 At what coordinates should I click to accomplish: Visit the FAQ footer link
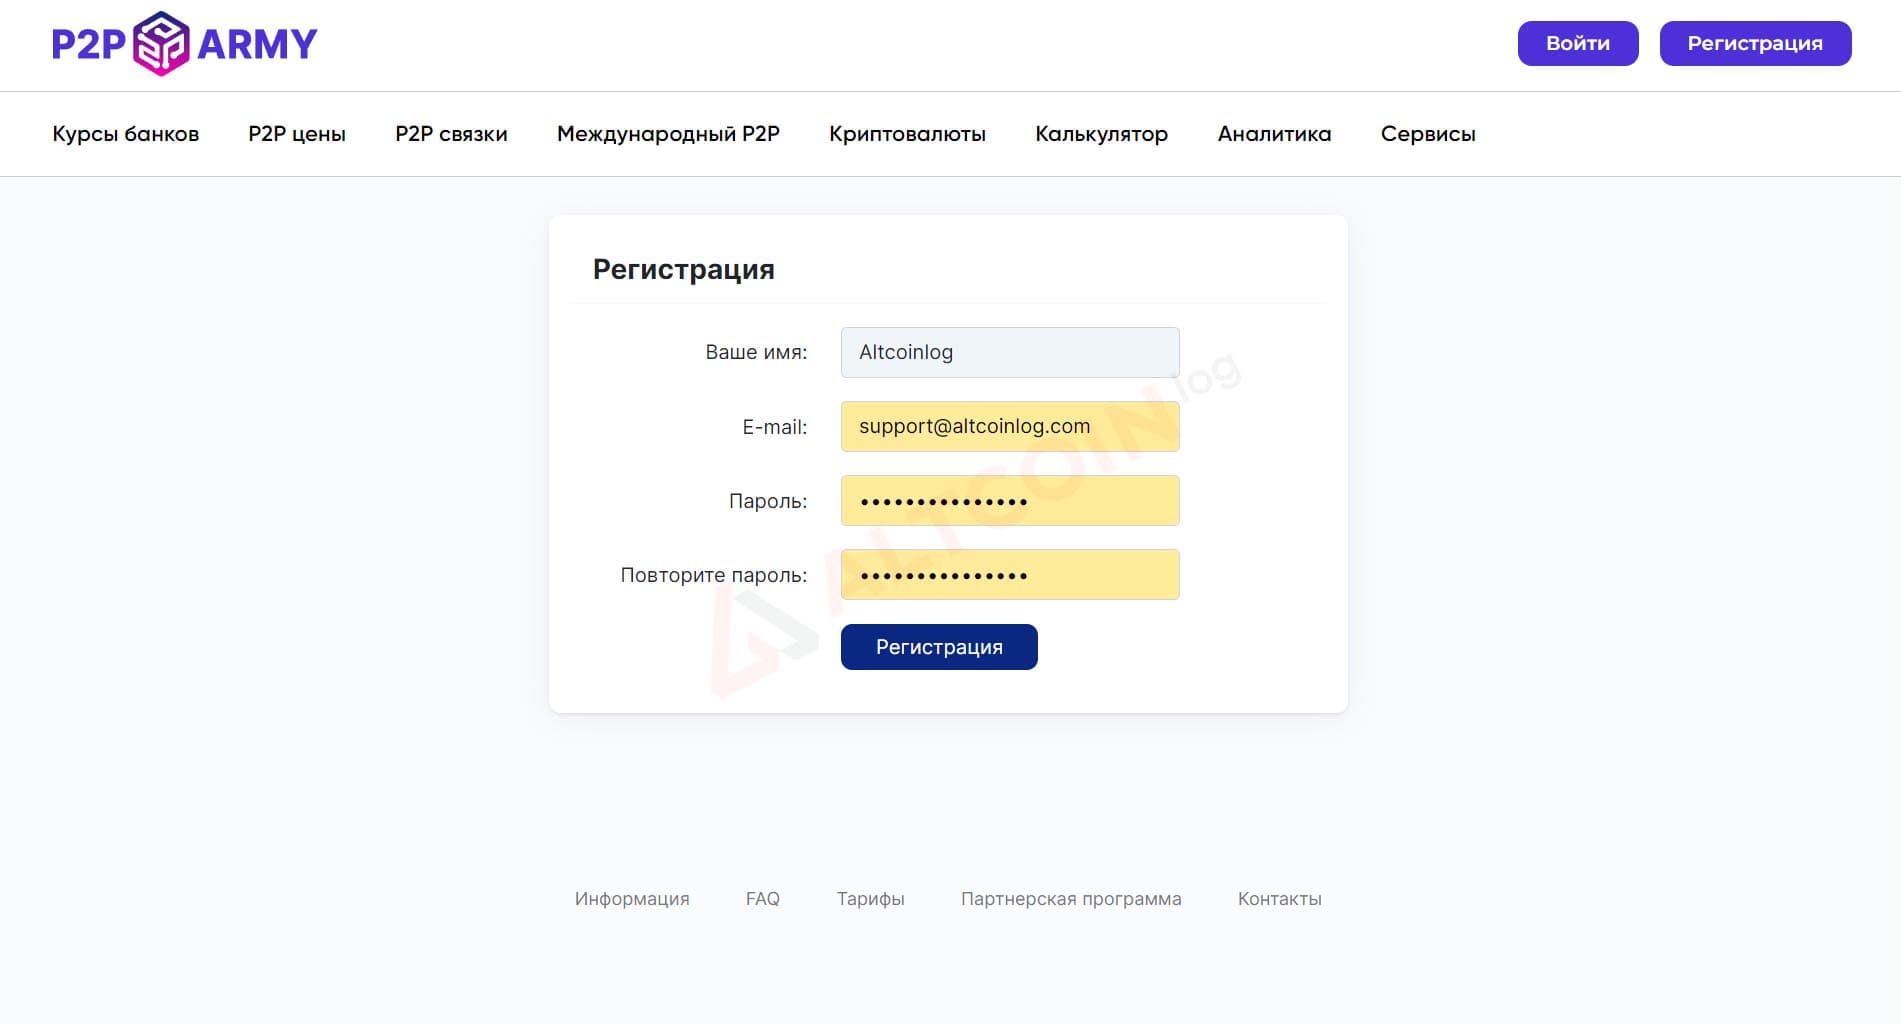763,899
